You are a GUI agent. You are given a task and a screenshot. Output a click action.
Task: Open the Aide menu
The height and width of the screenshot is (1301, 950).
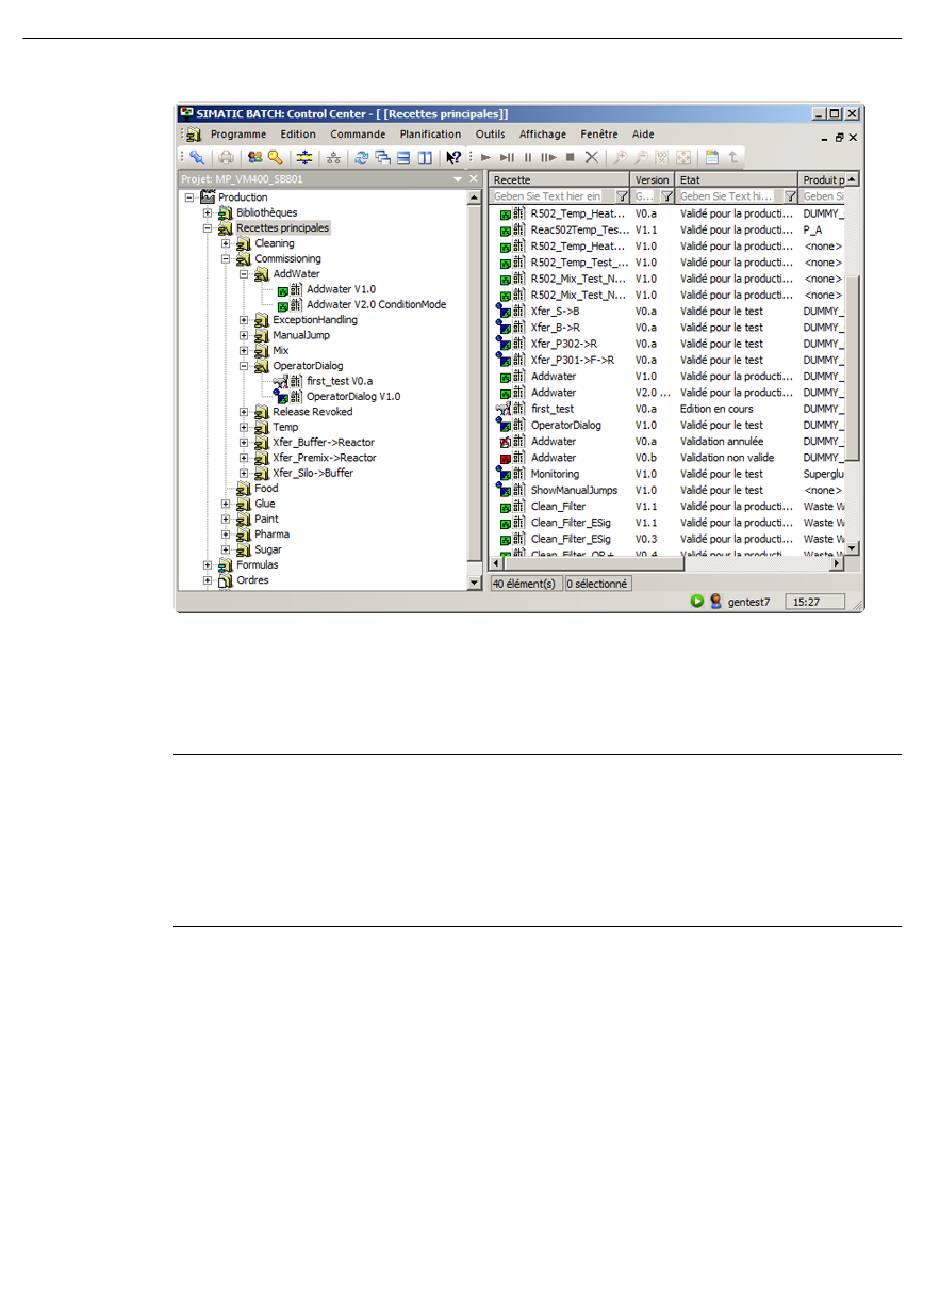643,134
